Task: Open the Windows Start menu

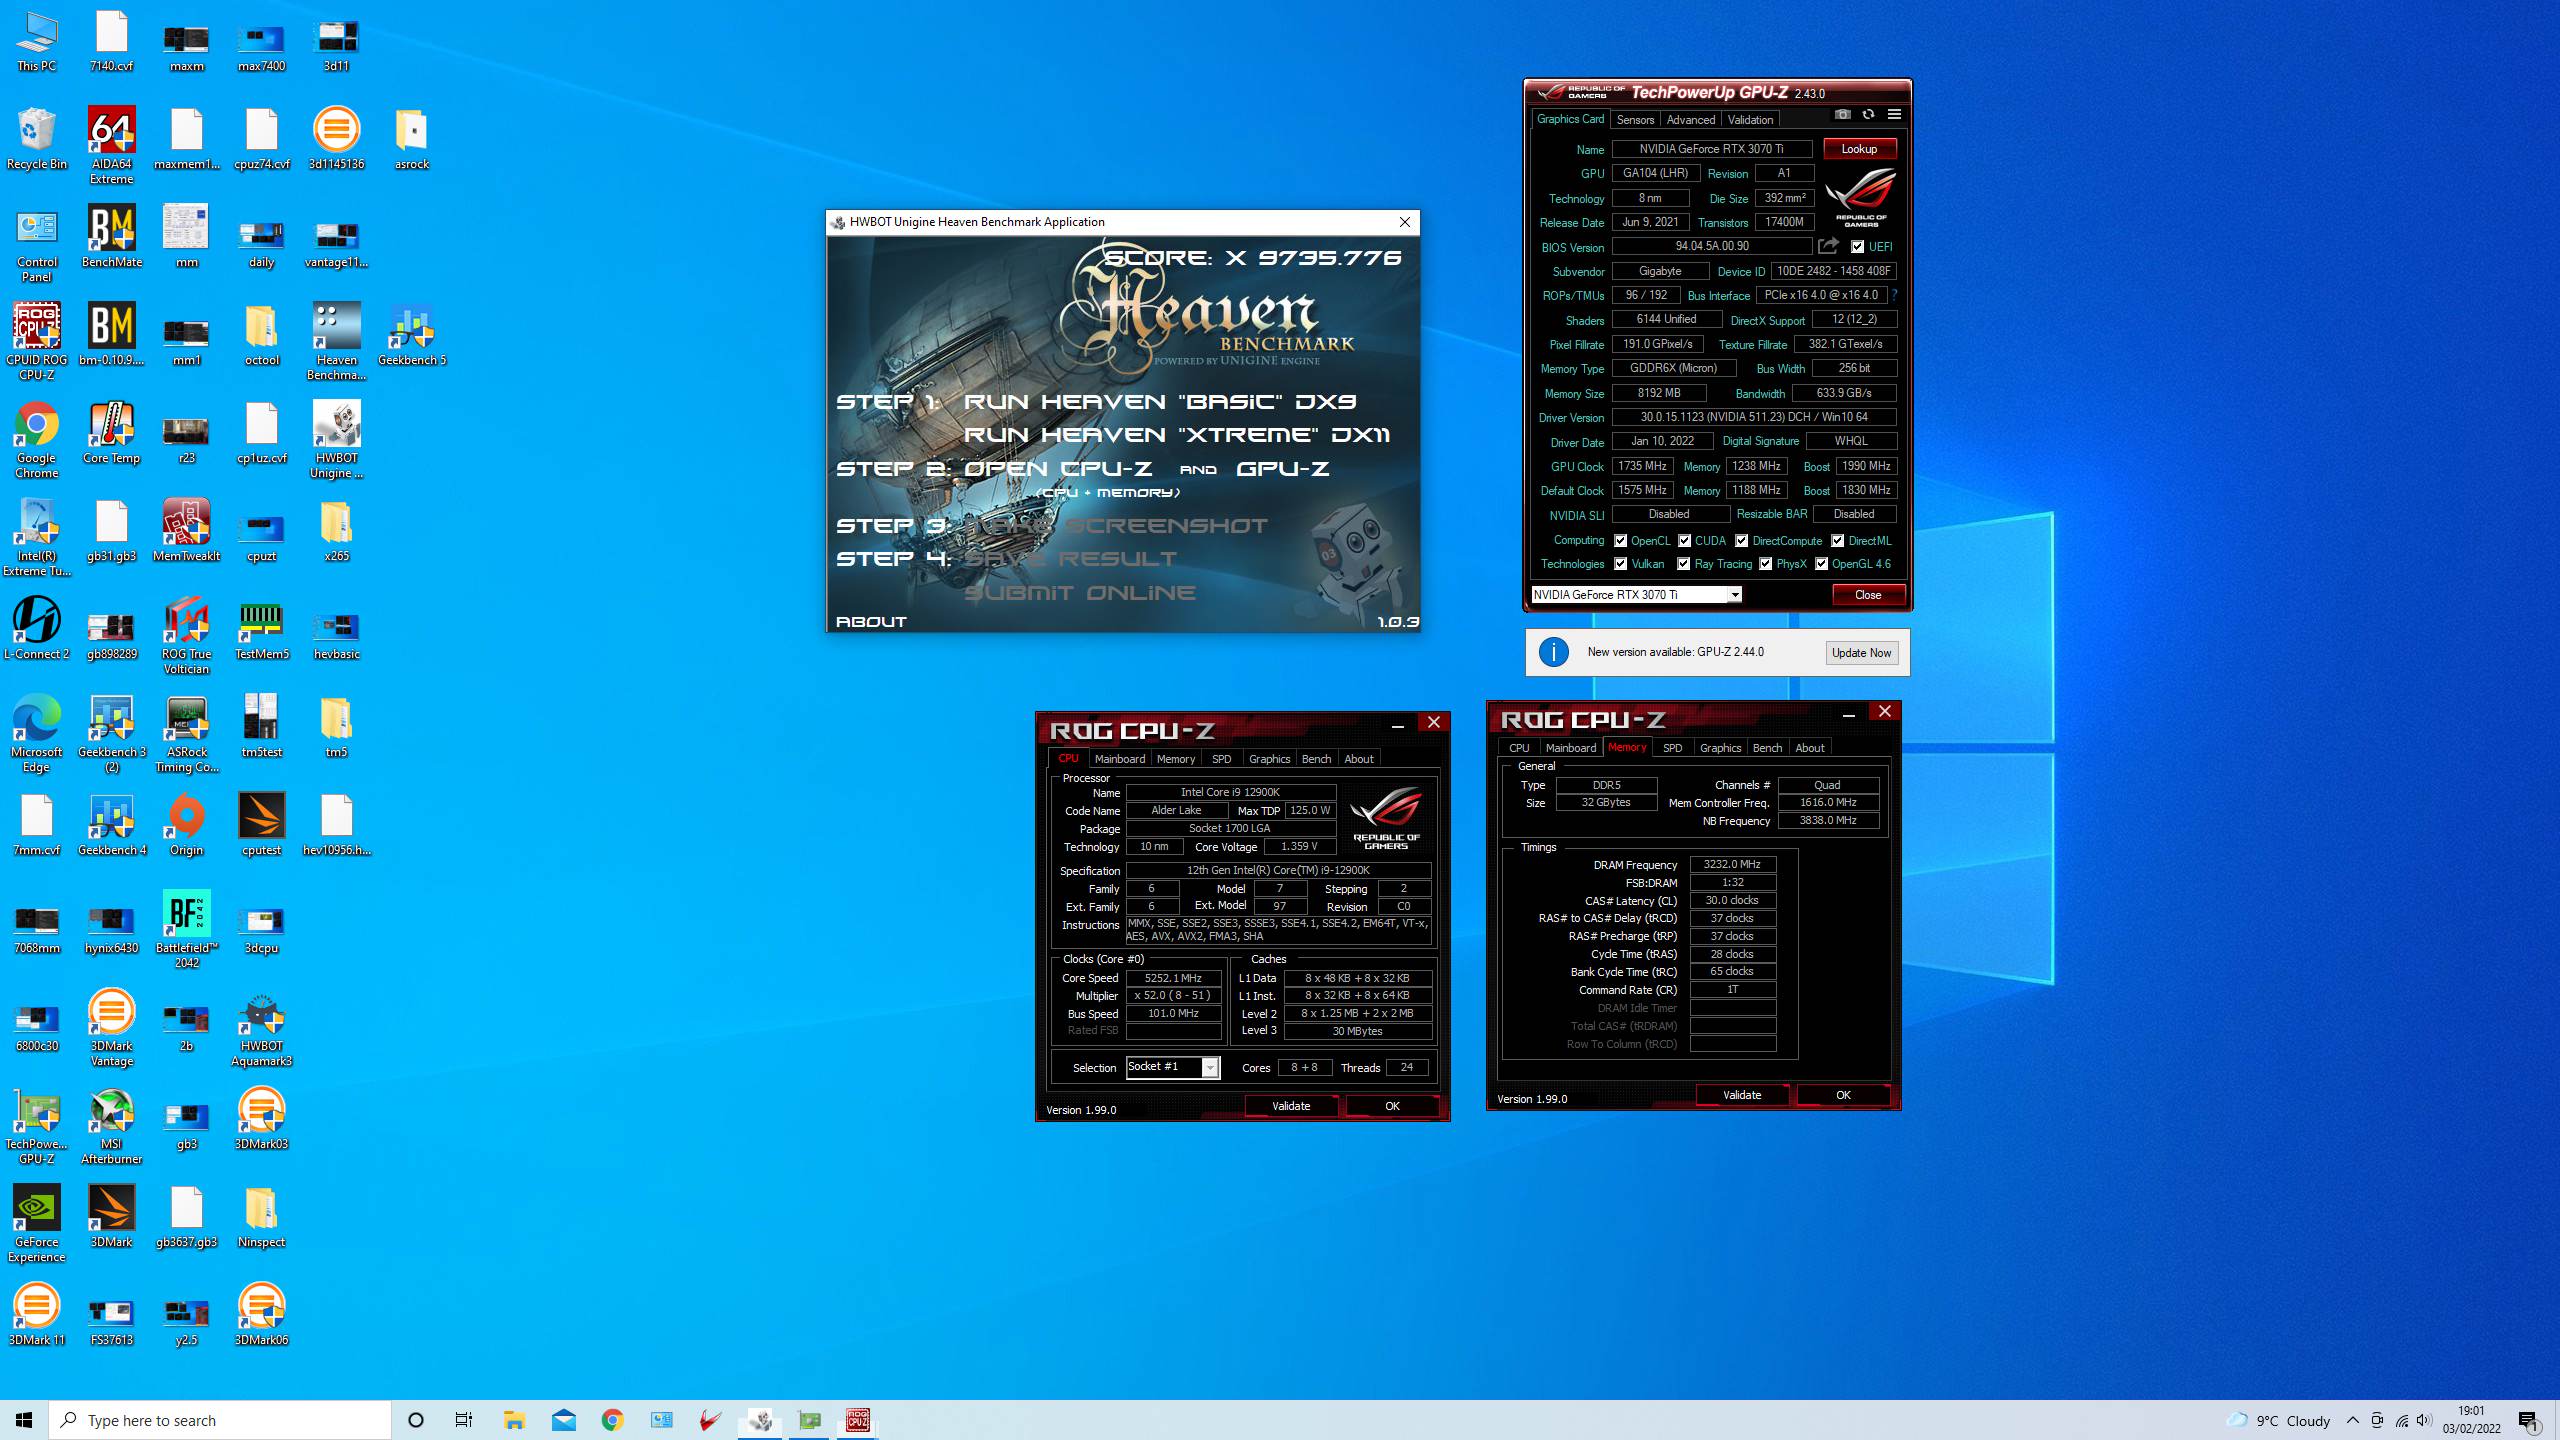Action: 24,1420
